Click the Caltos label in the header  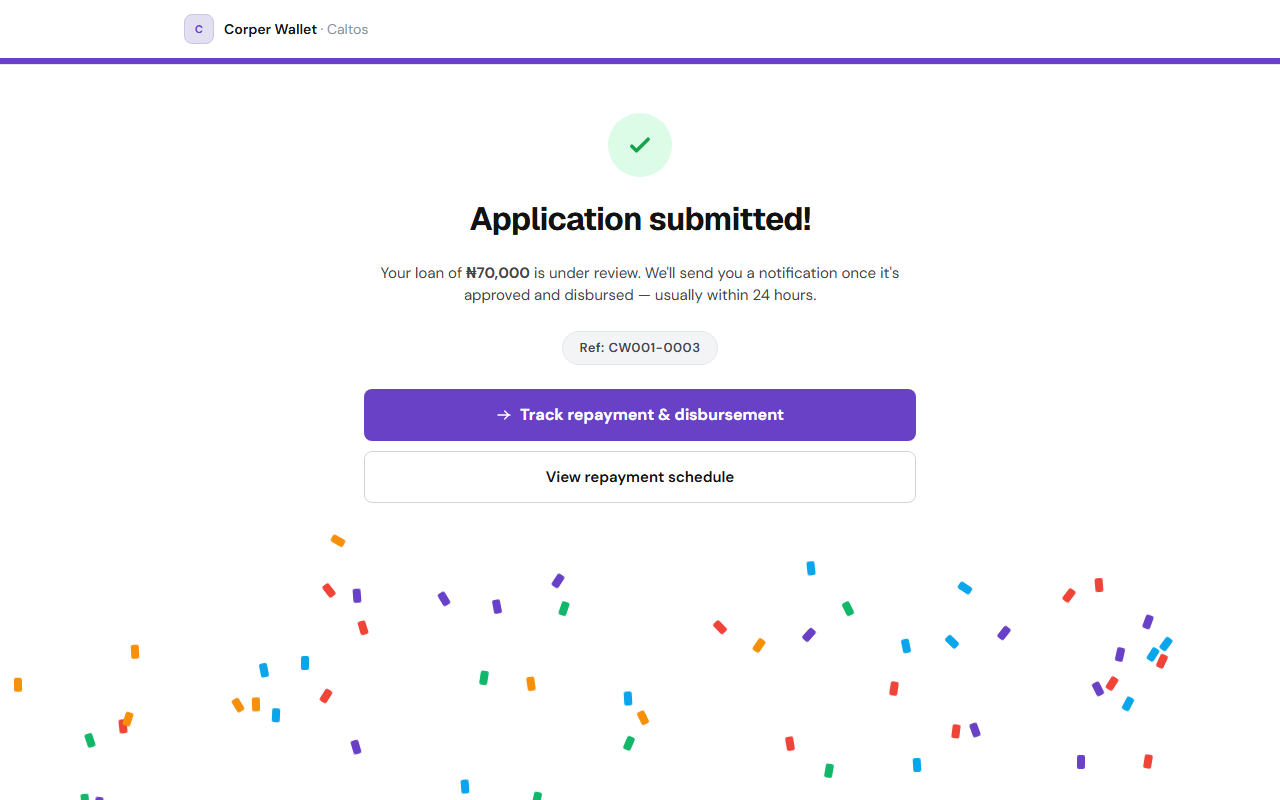coord(348,29)
